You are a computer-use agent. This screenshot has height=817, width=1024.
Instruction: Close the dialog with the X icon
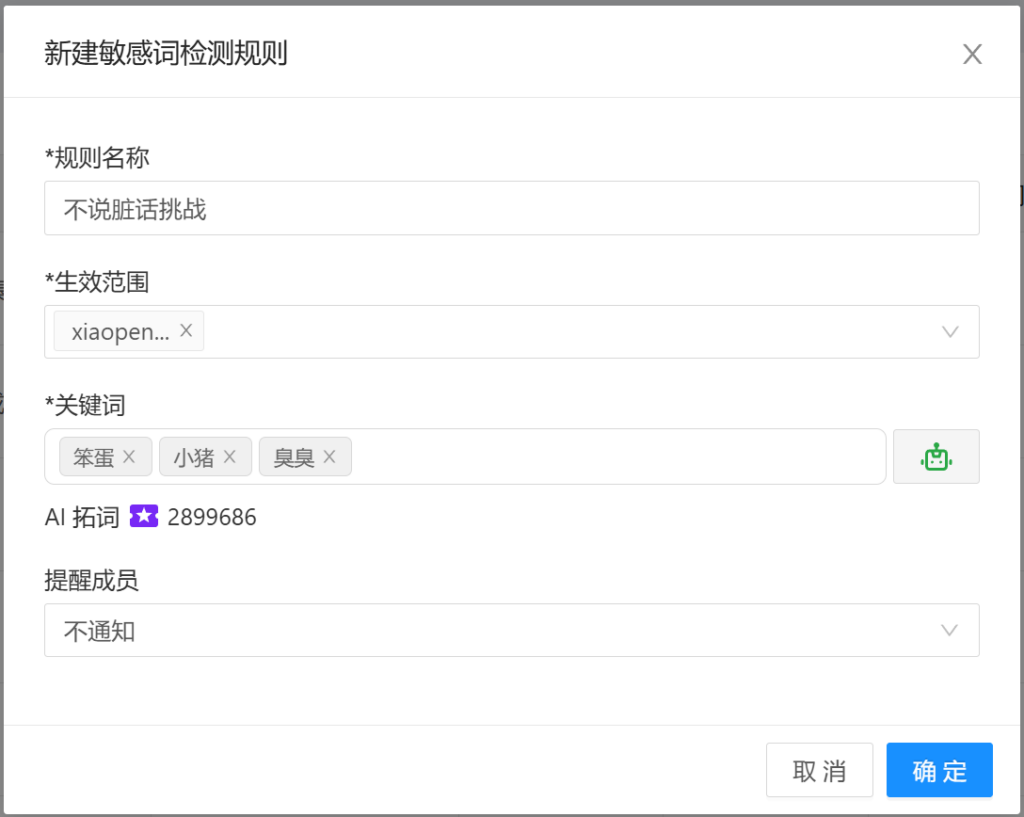(x=971, y=54)
